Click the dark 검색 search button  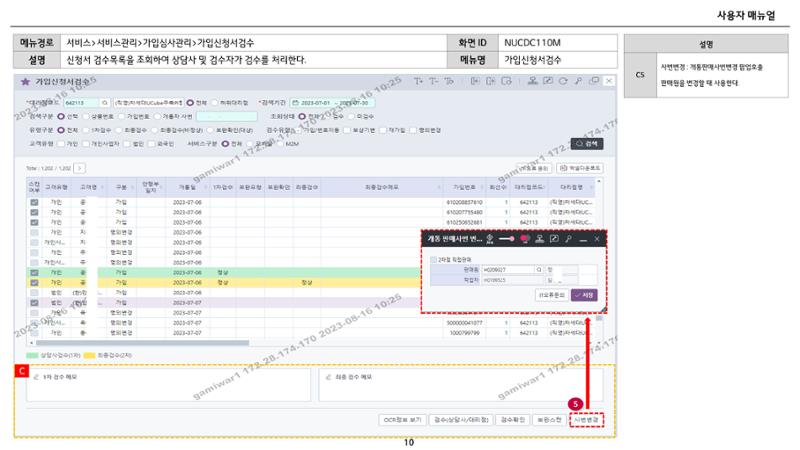[587, 144]
